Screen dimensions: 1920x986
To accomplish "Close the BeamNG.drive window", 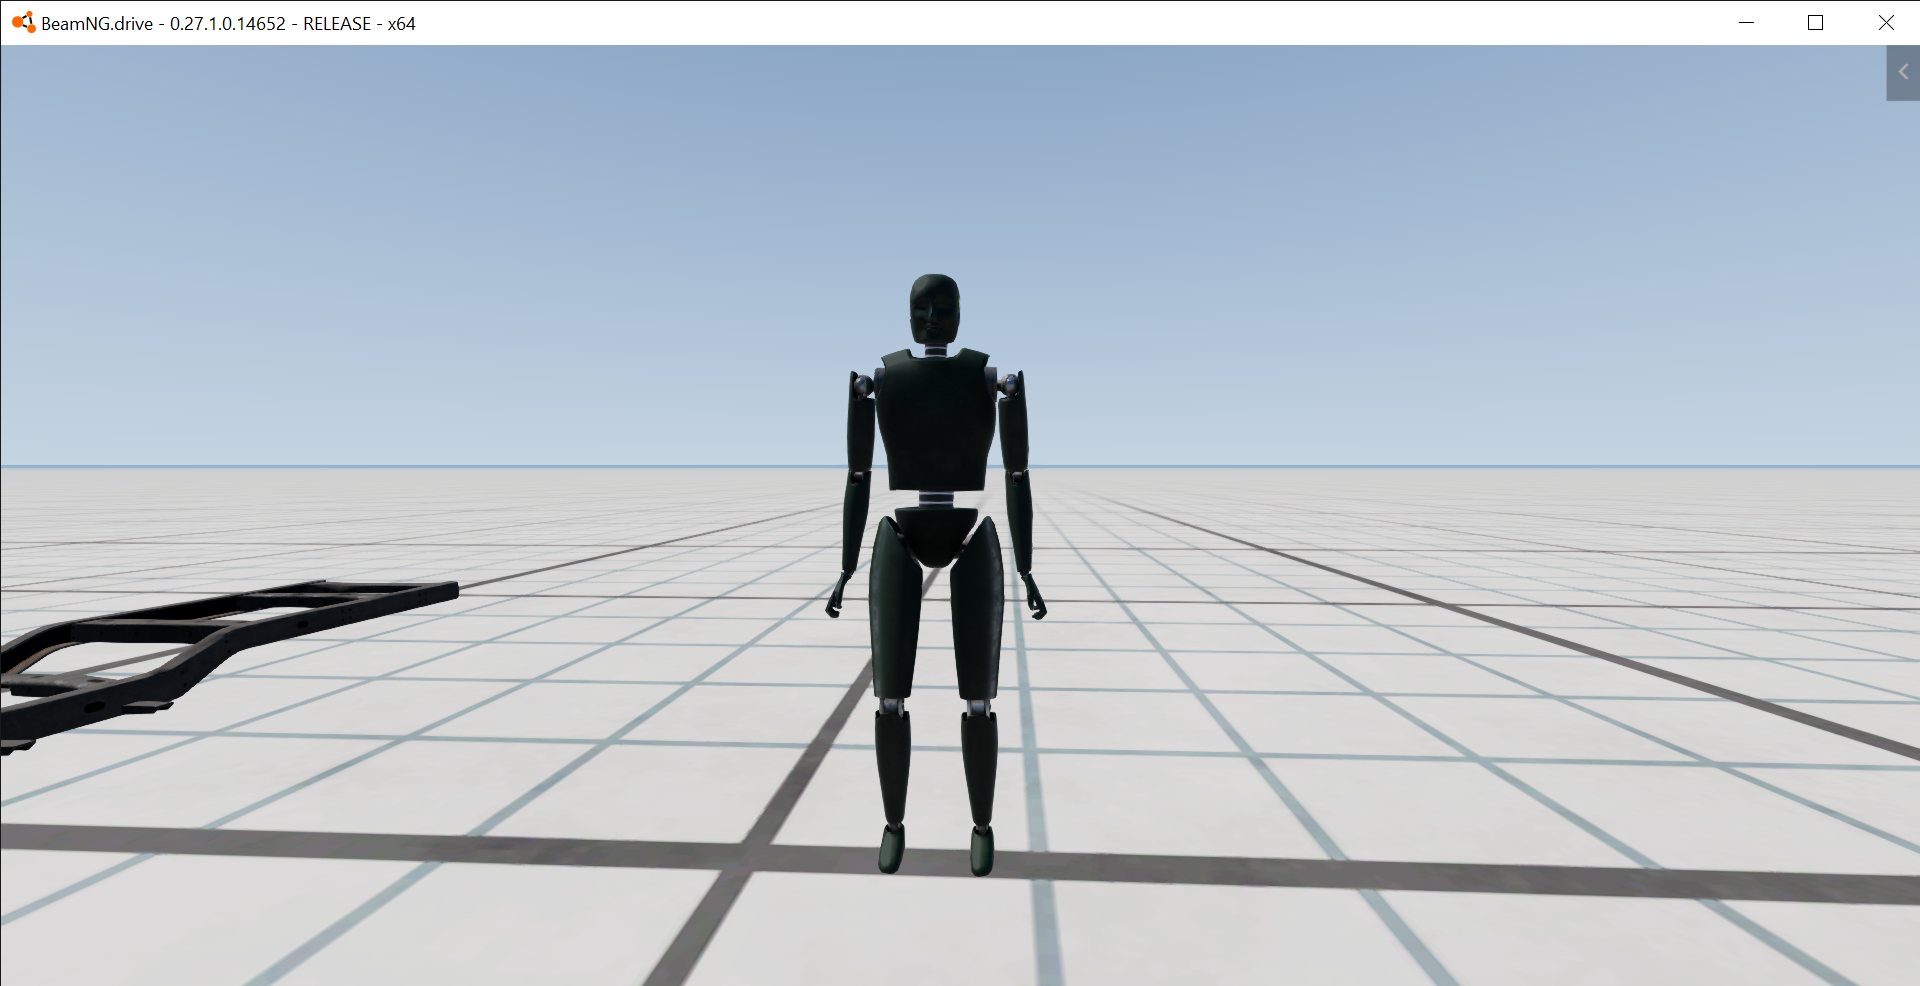I will [1886, 23].
